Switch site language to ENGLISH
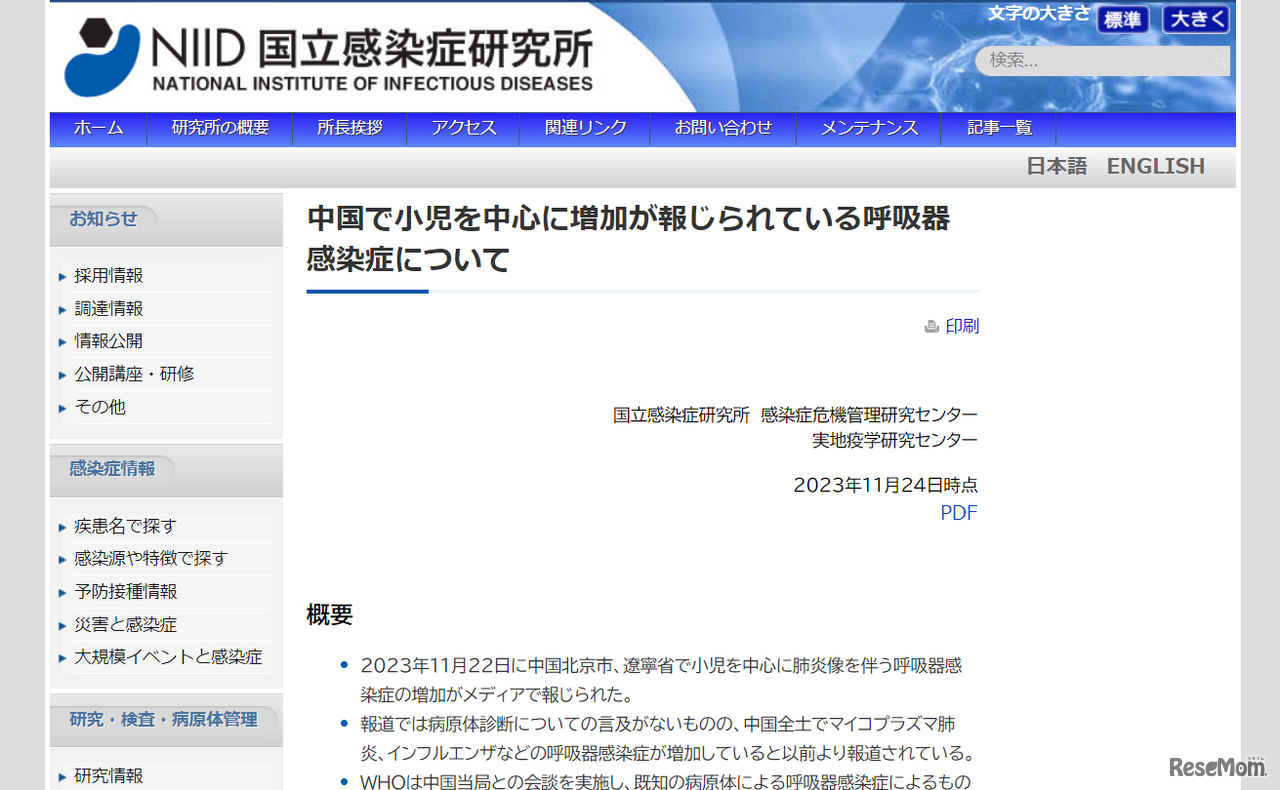This screenshot has width=1280, height=790. [1155, 165]
